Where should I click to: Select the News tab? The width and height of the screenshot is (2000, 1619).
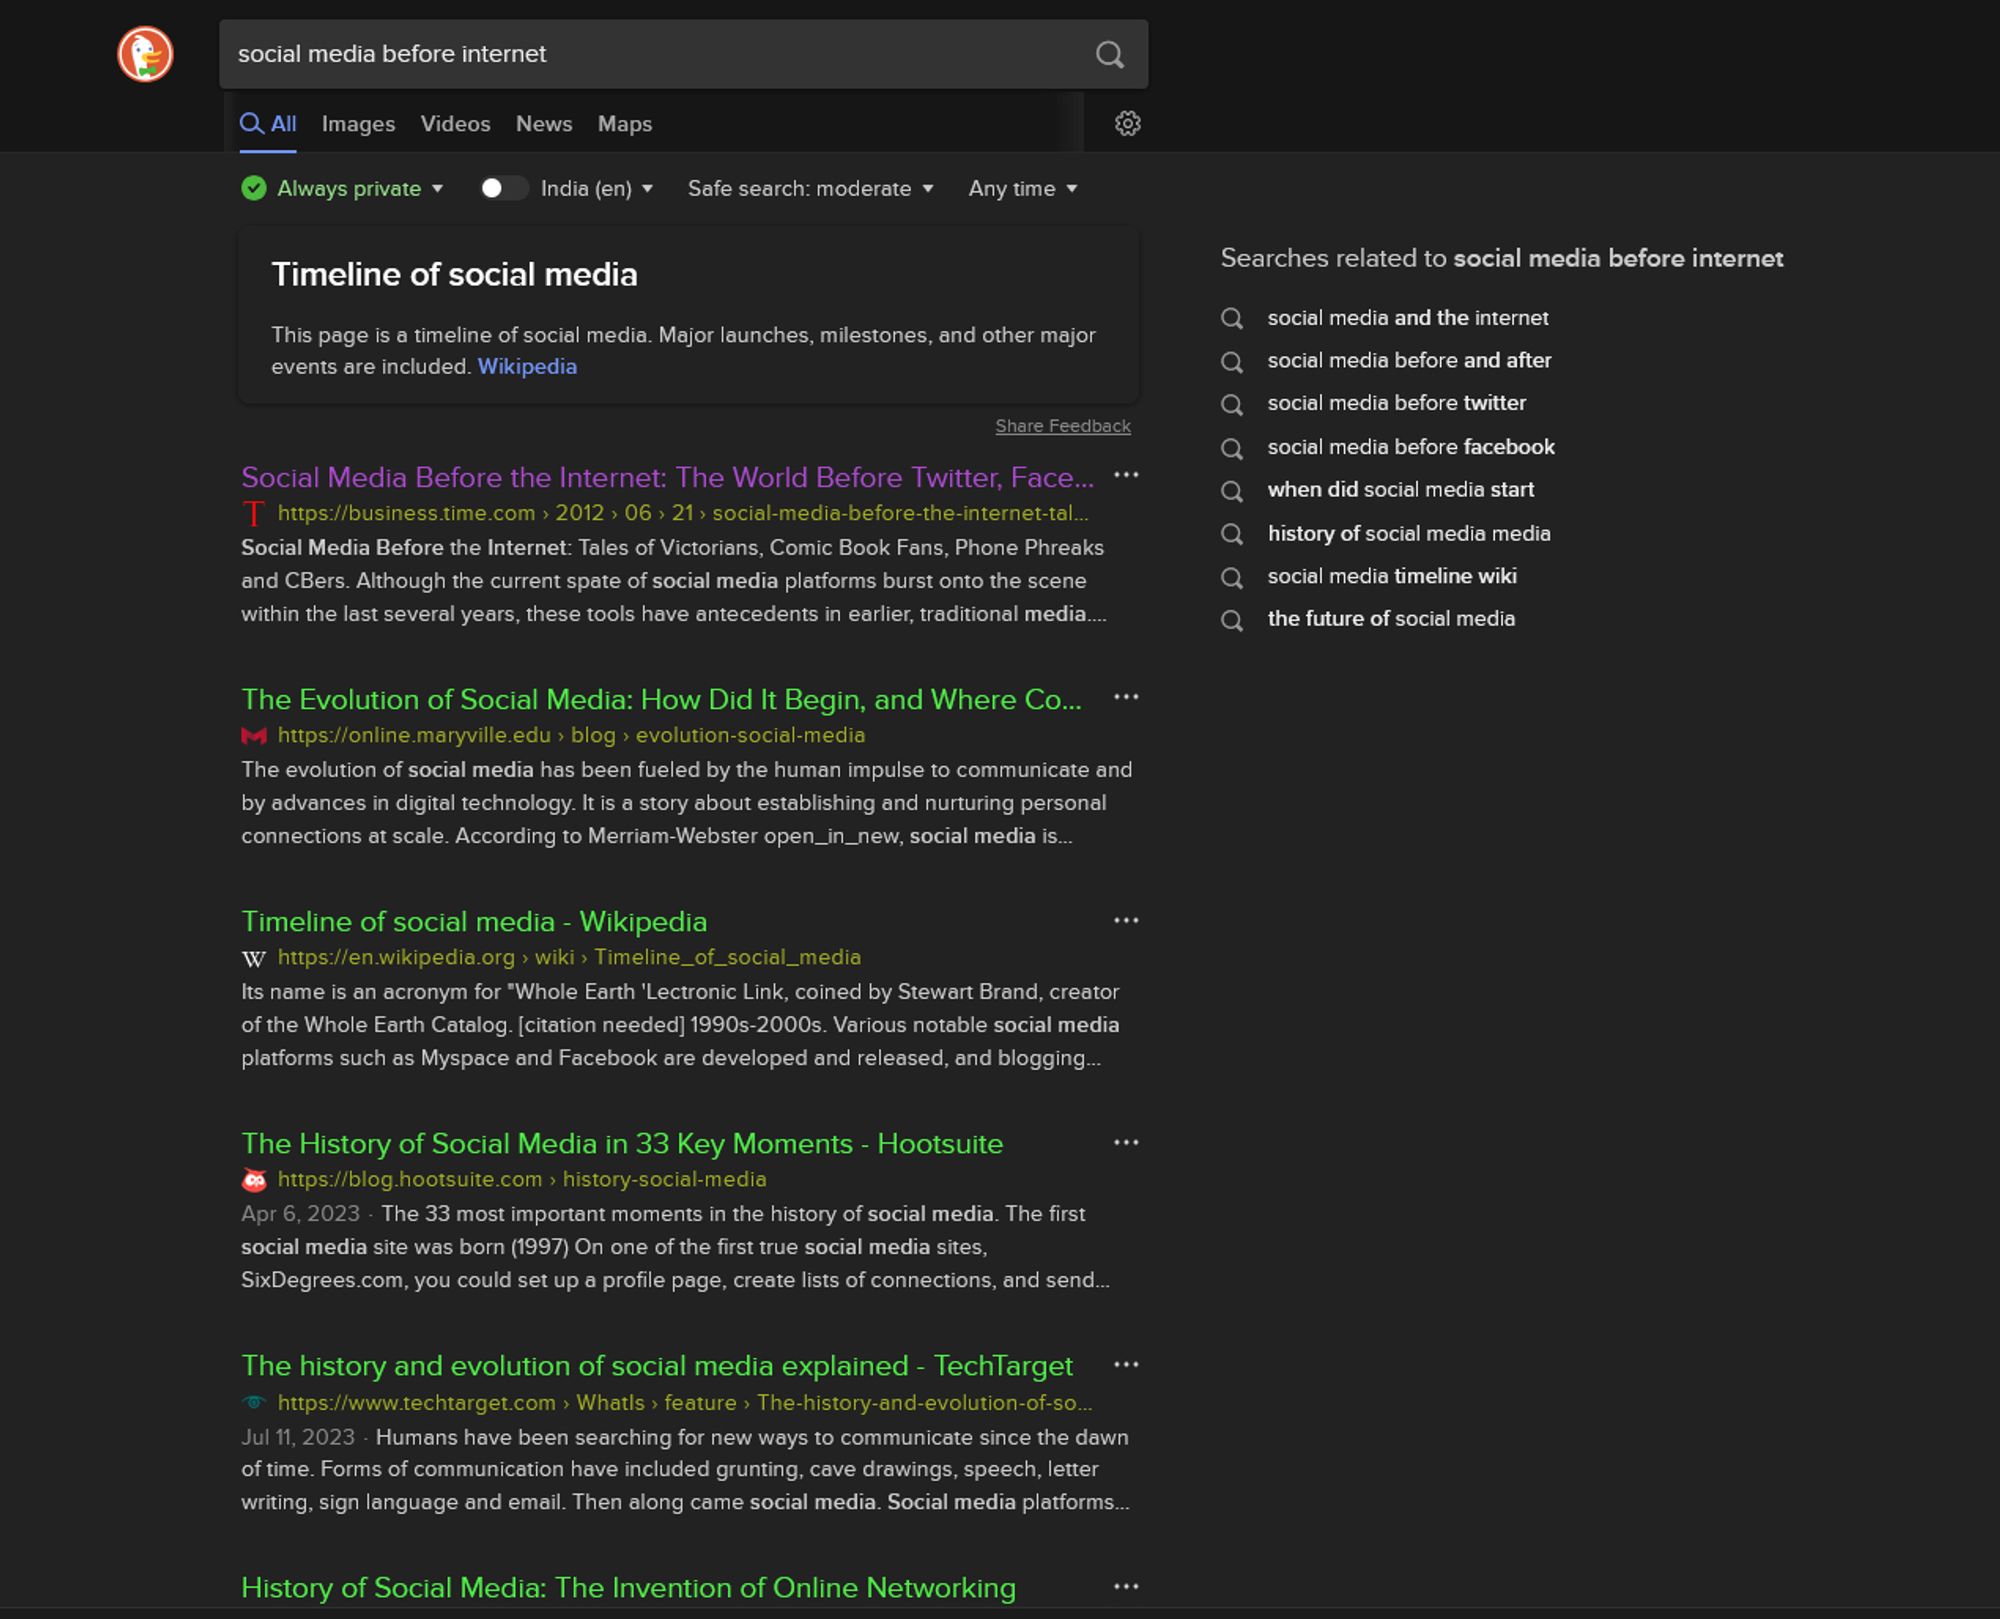(x=545, y=124)
